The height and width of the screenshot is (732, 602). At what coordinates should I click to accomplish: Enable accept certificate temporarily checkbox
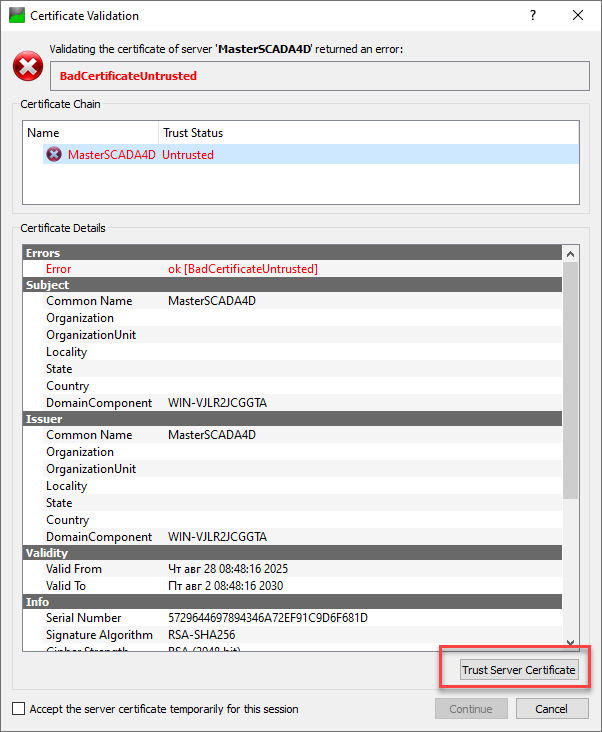(x=19, y=709)
